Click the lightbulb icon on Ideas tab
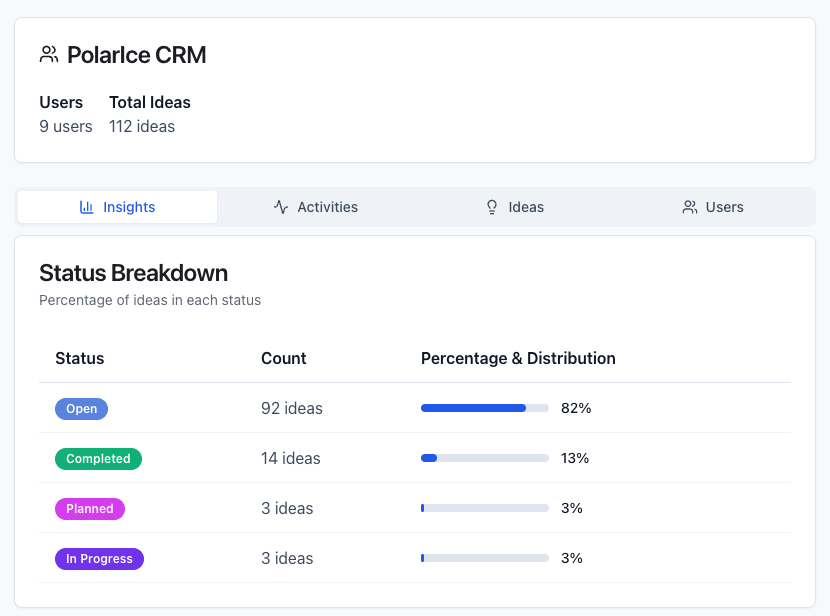830x616 pixels. (x=492, y=207)
